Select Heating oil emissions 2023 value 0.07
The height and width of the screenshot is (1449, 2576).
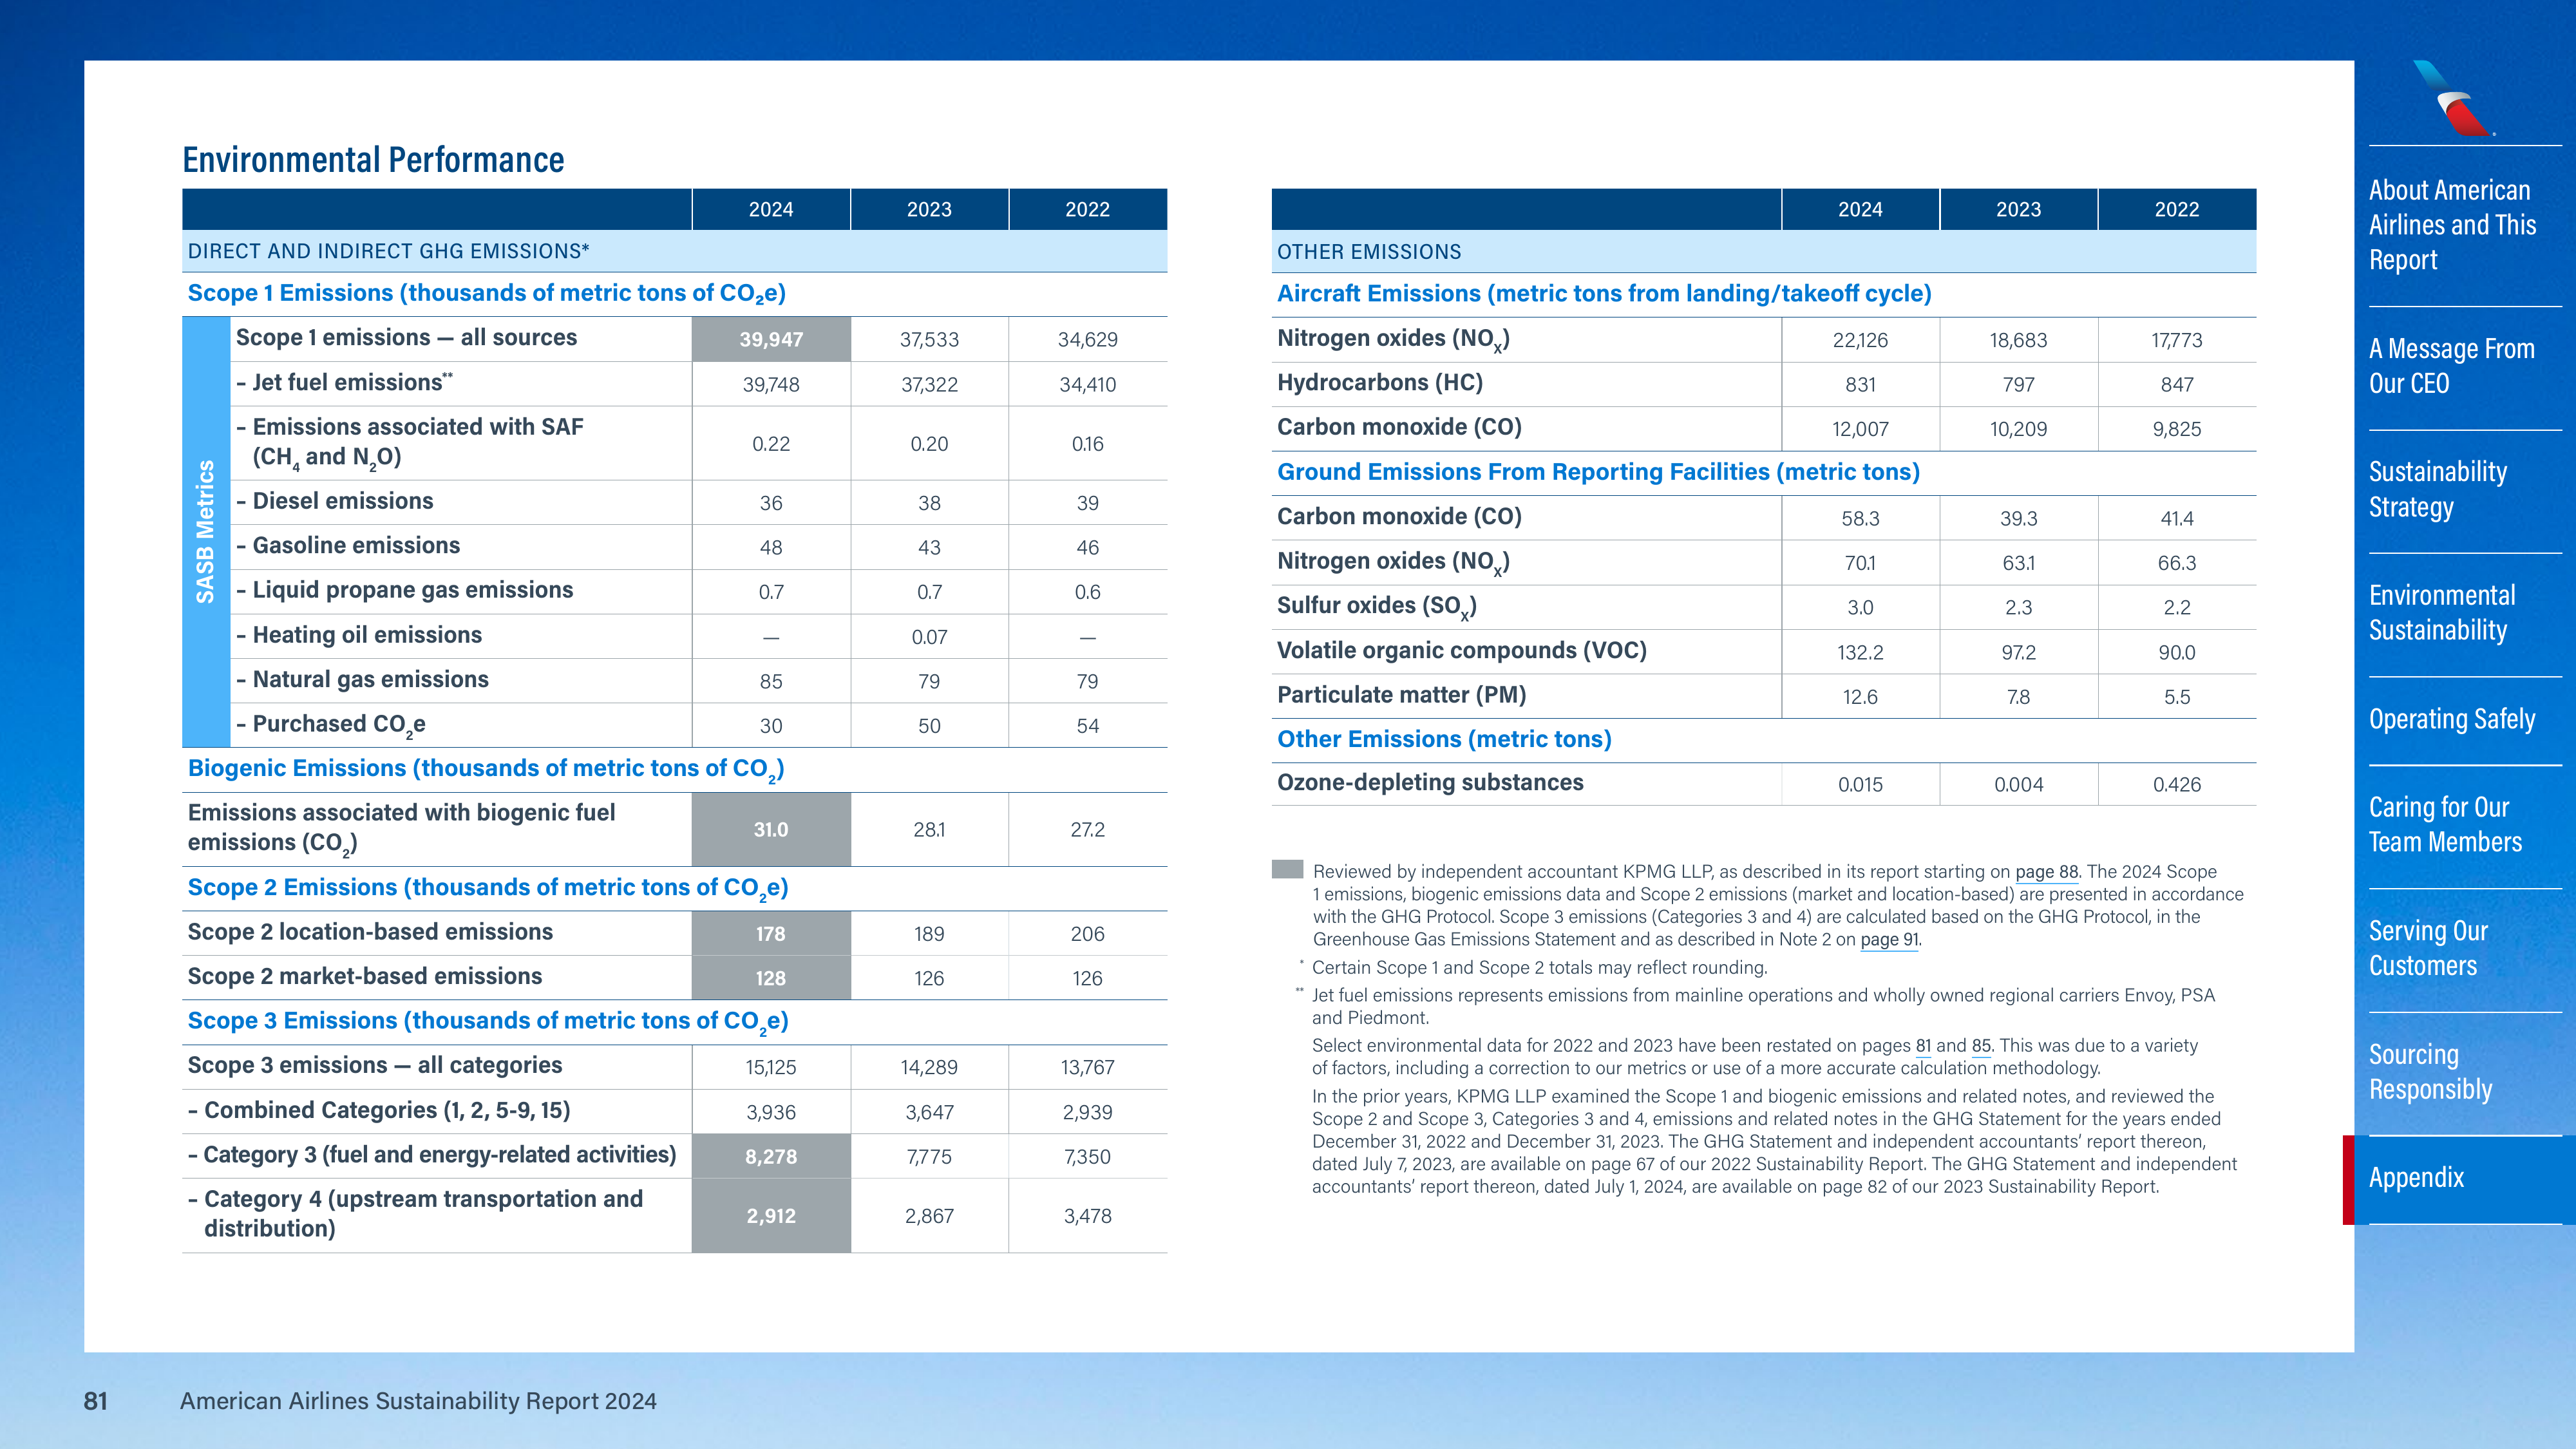(929, 637)
